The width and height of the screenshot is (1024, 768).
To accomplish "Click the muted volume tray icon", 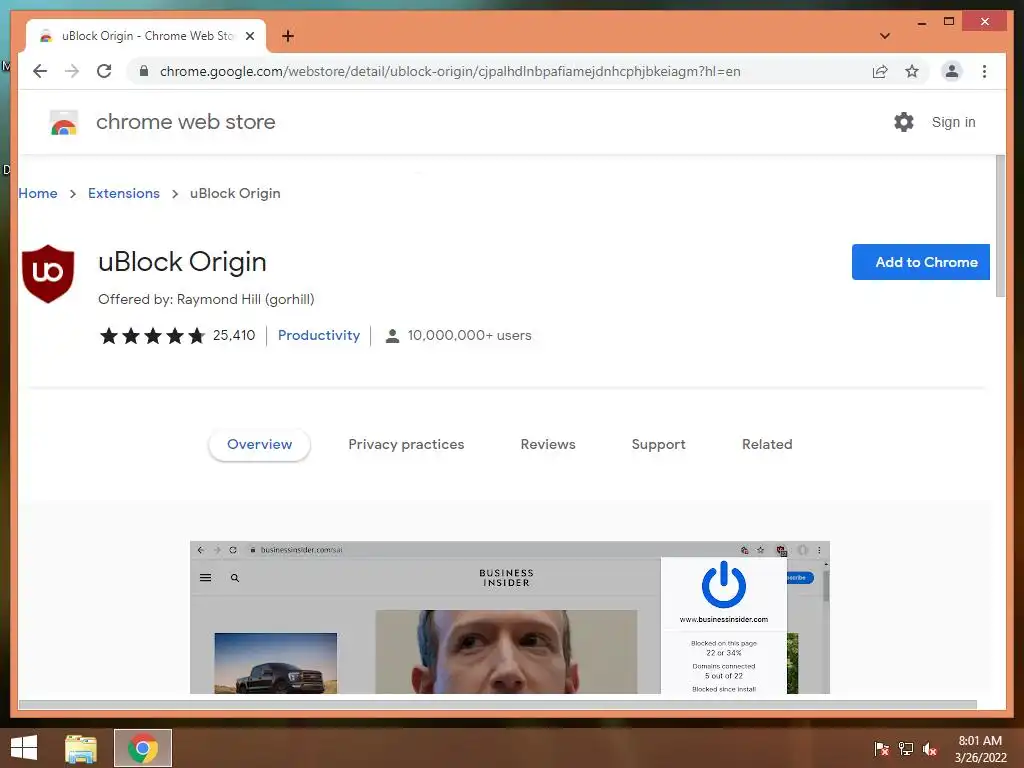I will pos(930,749).
